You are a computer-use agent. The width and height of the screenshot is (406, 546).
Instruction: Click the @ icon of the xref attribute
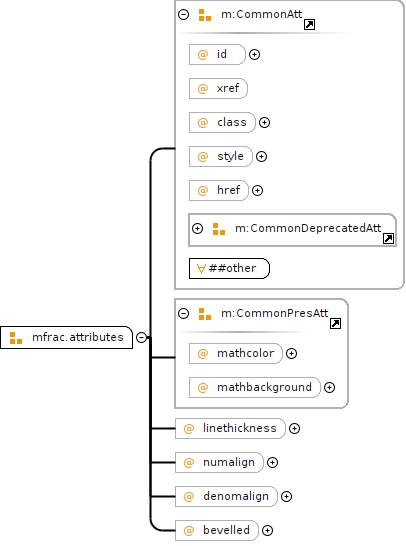tap(203, 88)
